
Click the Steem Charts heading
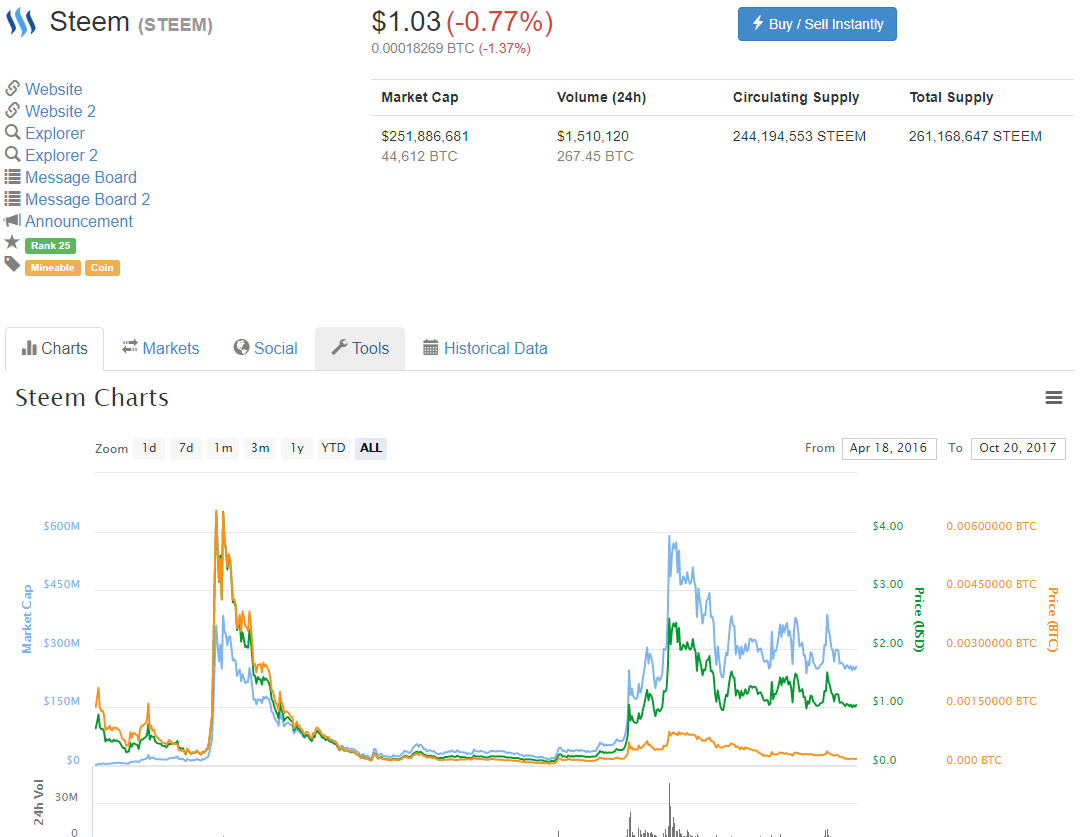(x=92, y=398)
